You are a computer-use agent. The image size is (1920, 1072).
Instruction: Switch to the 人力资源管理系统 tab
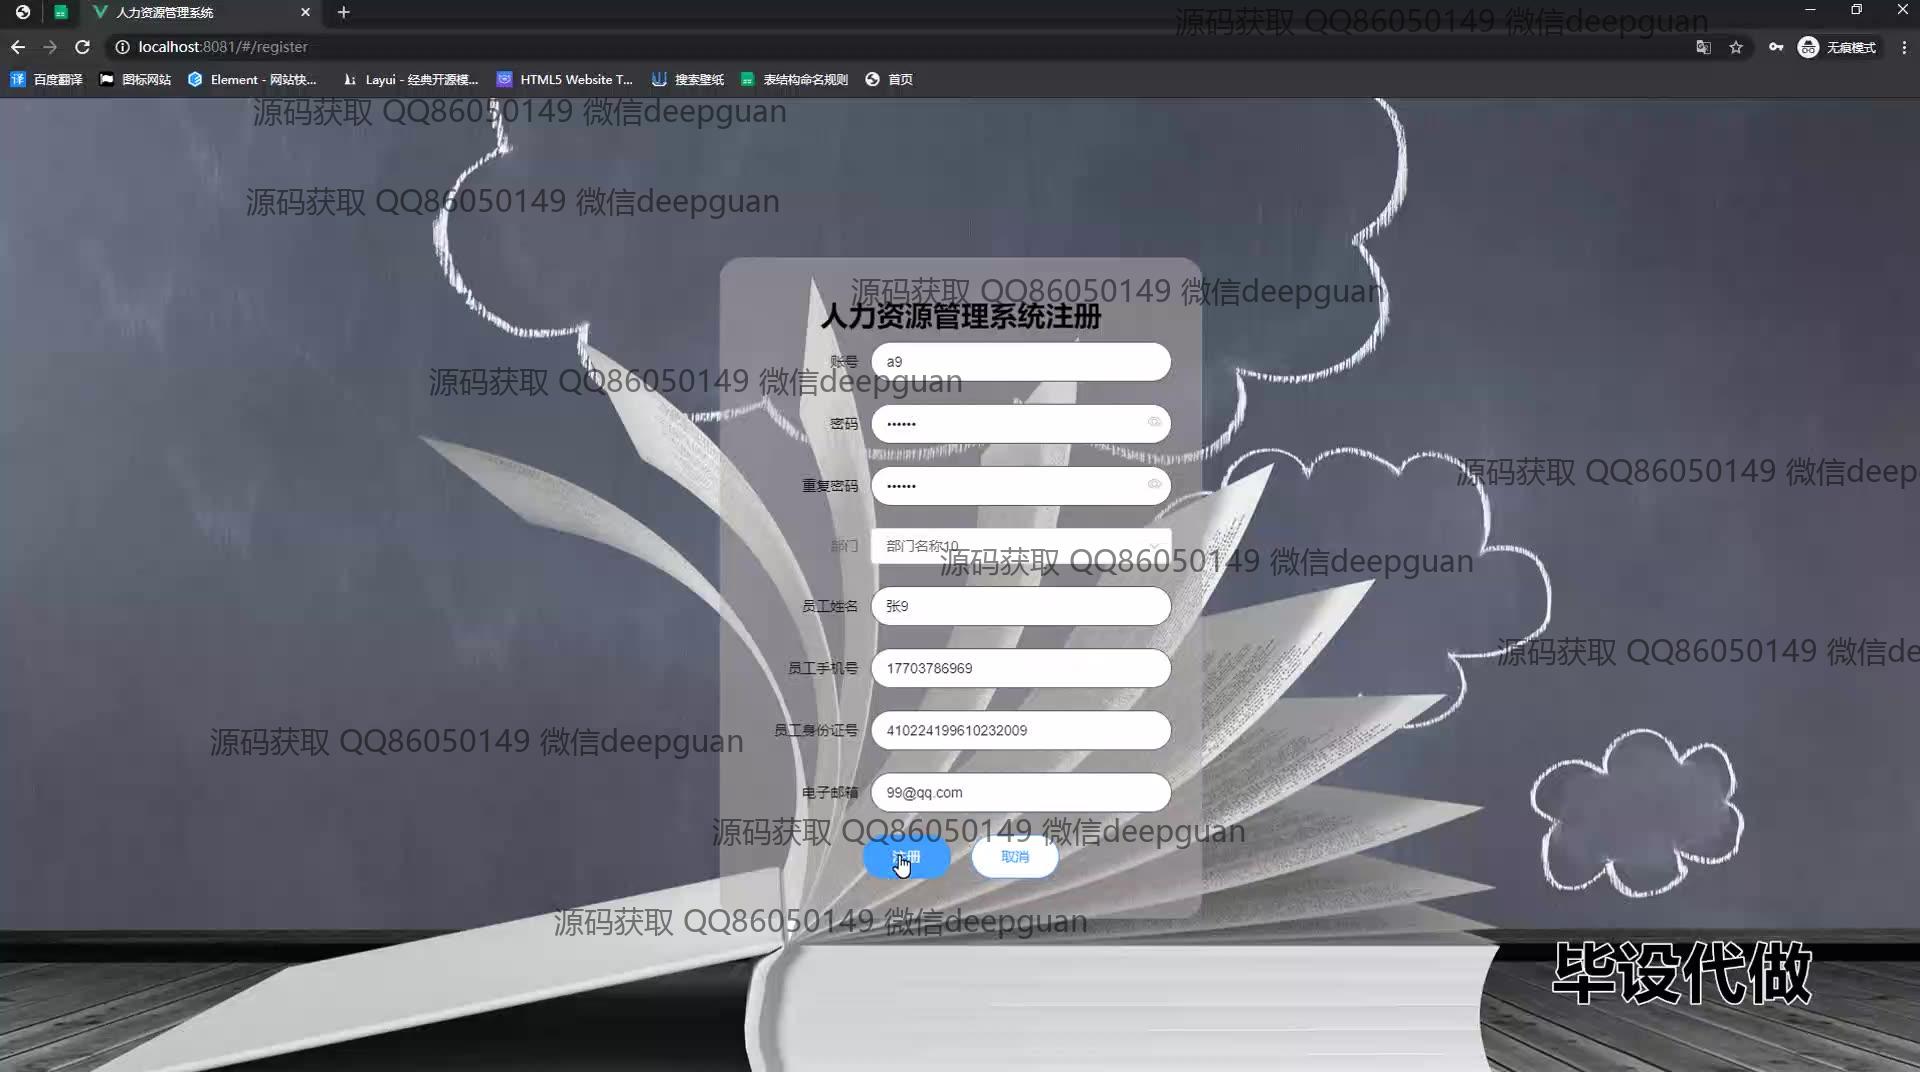[200, 12]
